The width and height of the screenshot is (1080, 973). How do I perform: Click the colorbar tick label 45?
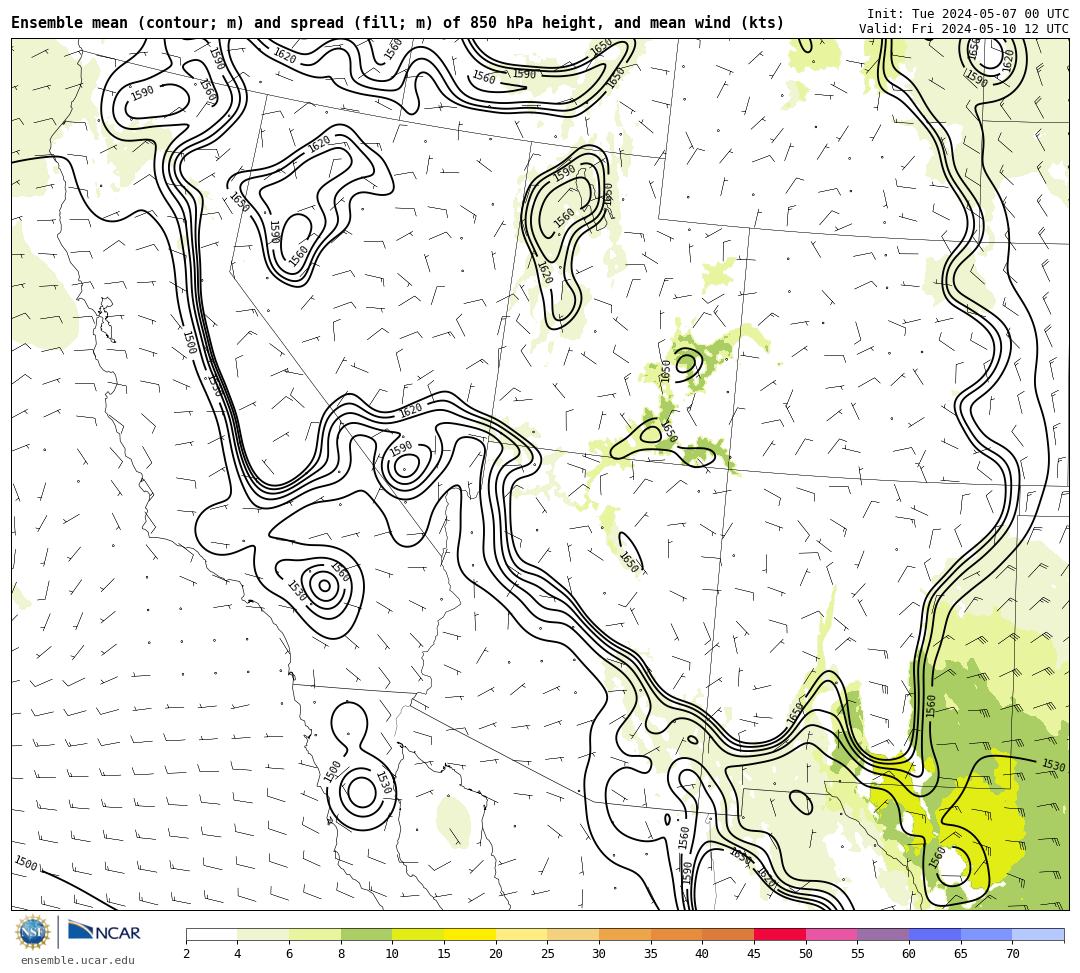click(754, 954)
